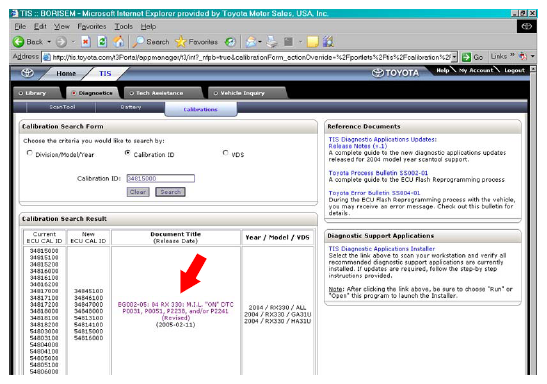Select the Calibrations sub-tab
The image size is (547, 384).
(201, 109)
